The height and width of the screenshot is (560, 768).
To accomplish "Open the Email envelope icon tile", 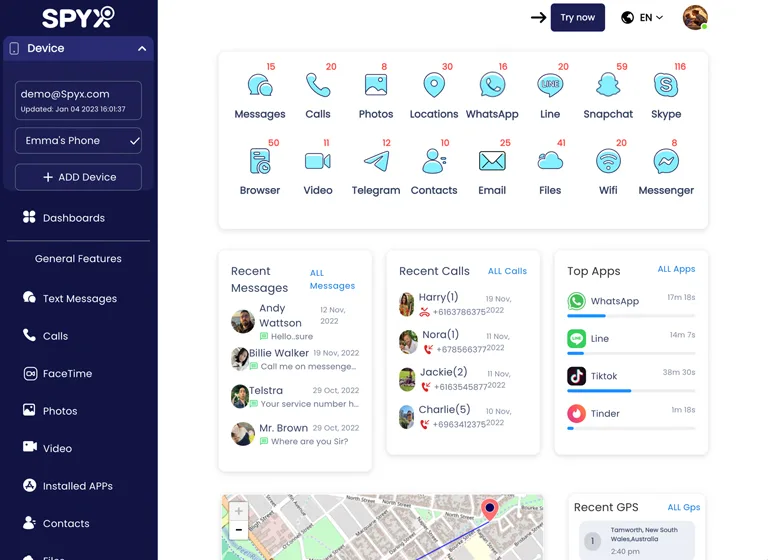I will pos(492,161).
